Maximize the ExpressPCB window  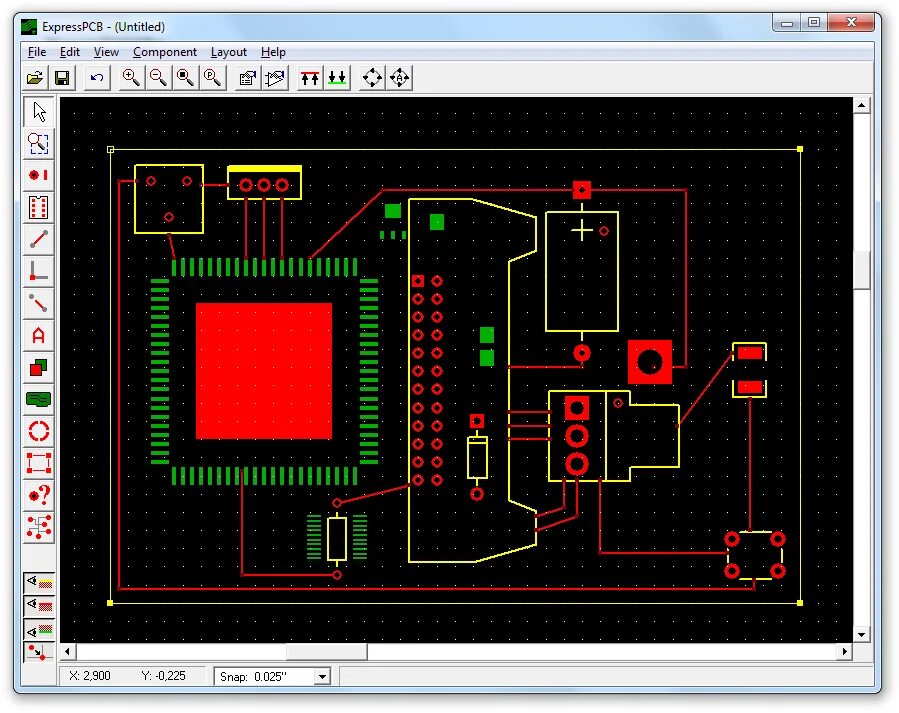tap(814, 23)
